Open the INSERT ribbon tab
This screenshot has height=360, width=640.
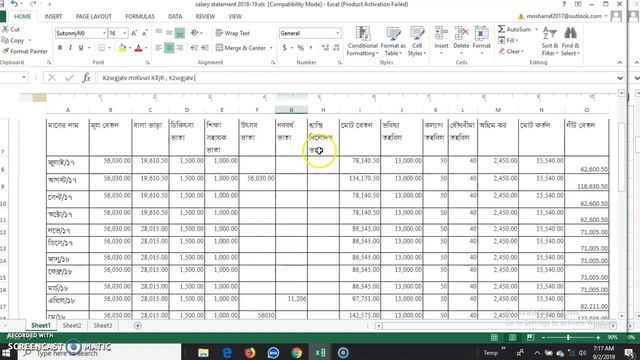(53, 16)
